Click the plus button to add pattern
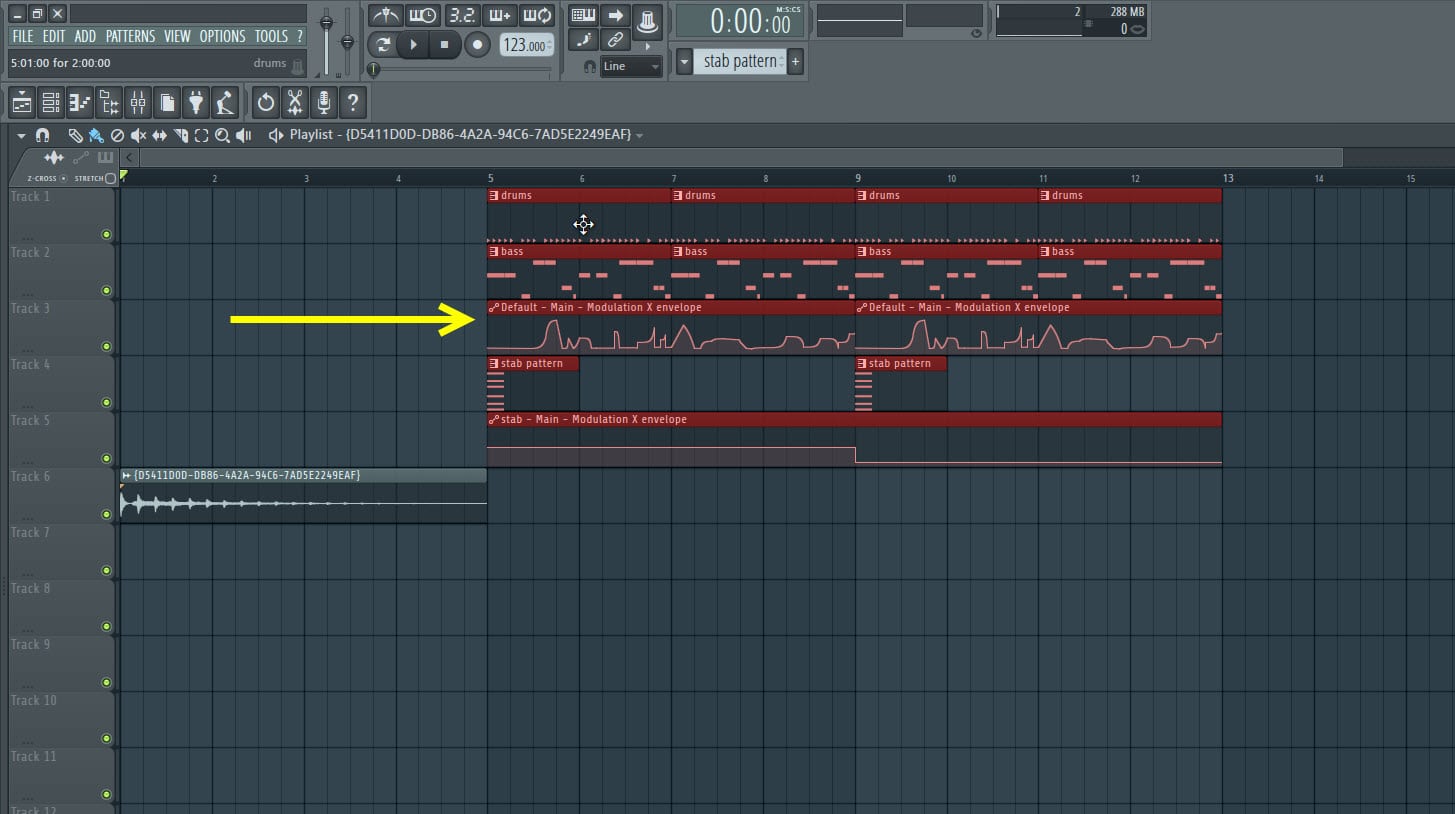This screenshot has width=1455, height=814. coord(796,62)
